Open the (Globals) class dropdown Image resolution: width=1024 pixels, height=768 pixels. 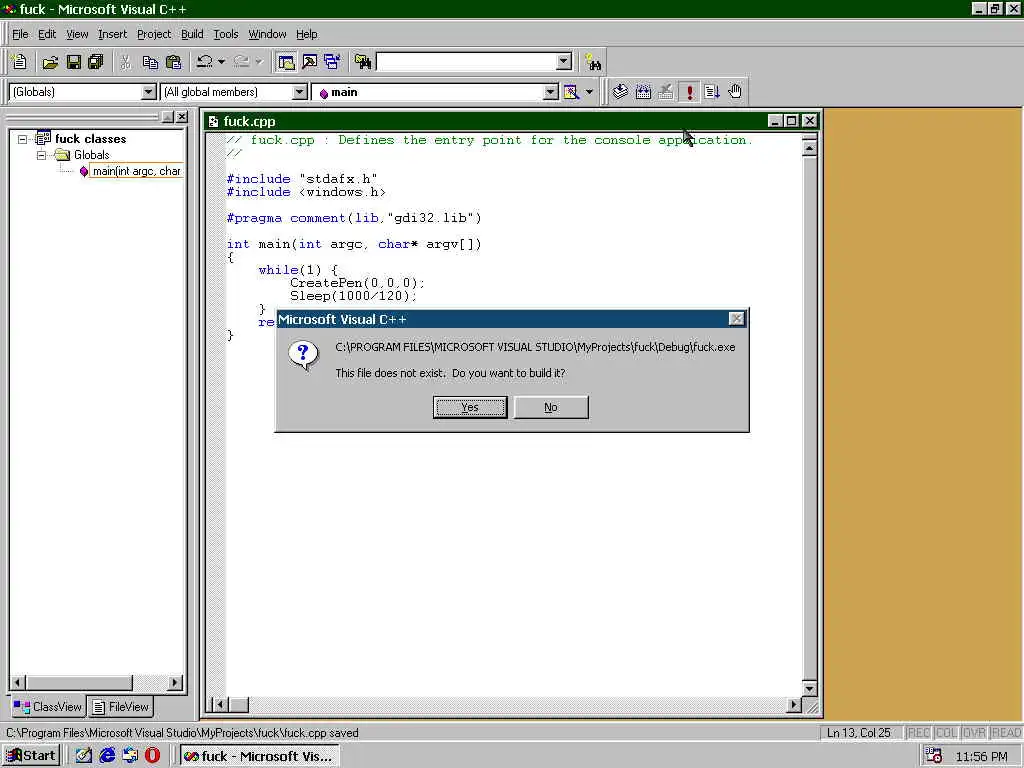(148, 92)
